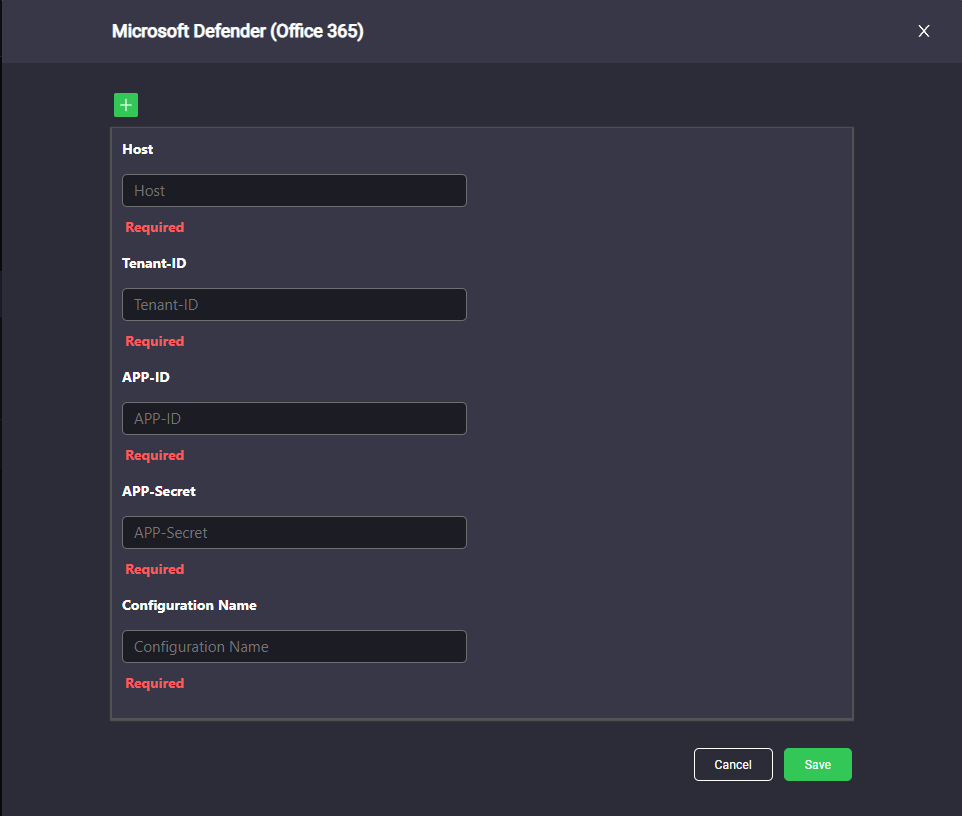Click into the Tenant-ID text box

(294, 305)
